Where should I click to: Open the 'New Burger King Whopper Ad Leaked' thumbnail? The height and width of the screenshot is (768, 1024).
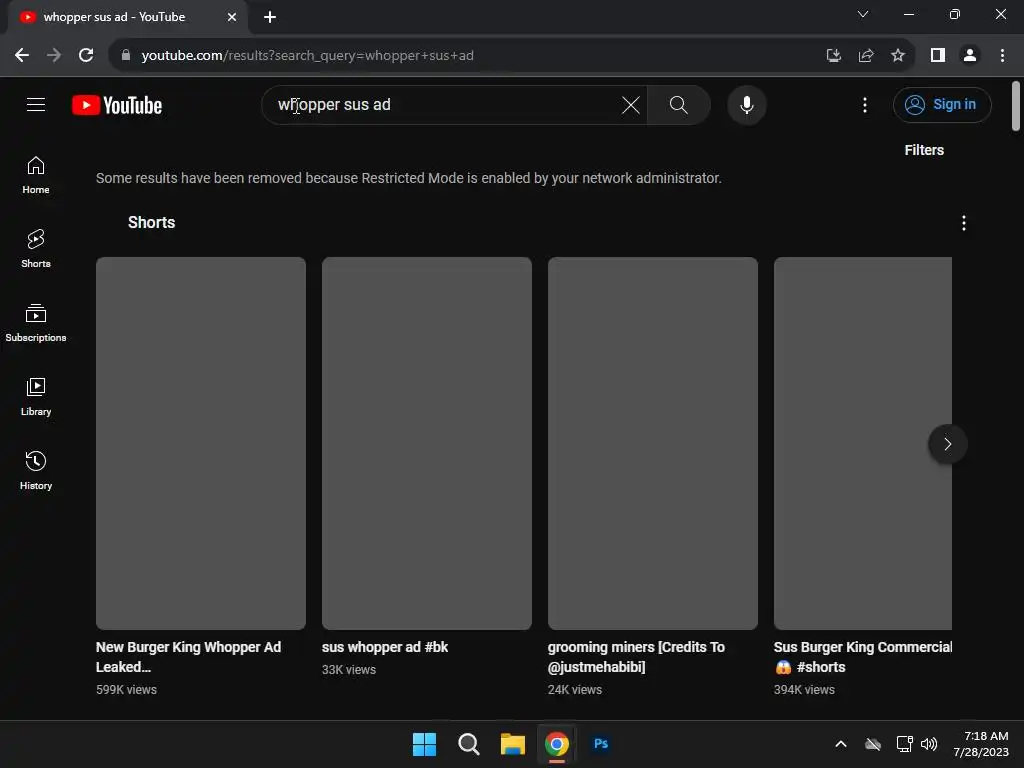[x=200, y=443]
